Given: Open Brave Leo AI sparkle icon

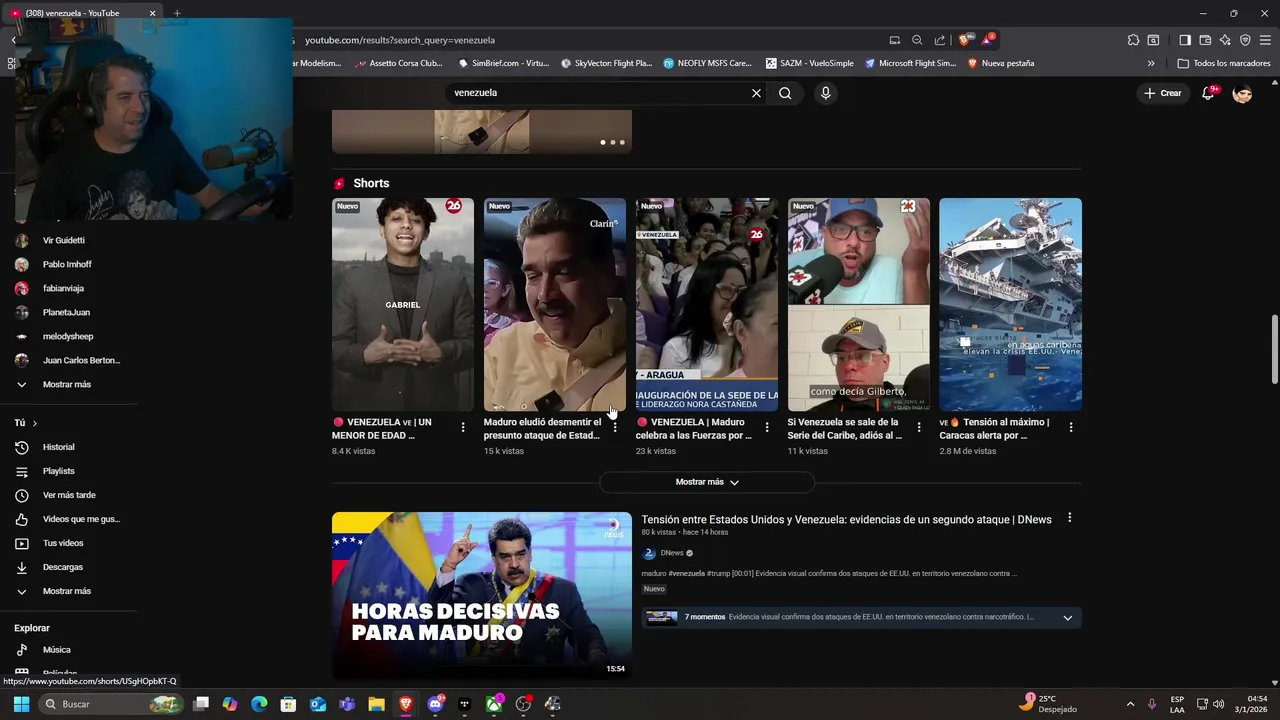Looking at the screenshot, I should coord(1225,40).
